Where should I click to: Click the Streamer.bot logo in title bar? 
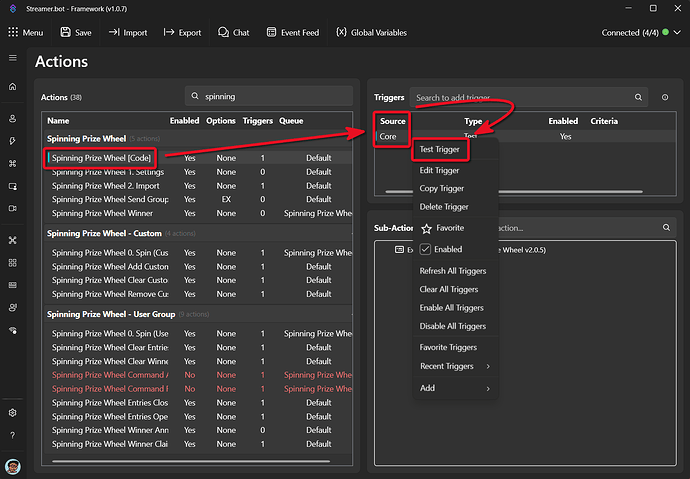13,8
